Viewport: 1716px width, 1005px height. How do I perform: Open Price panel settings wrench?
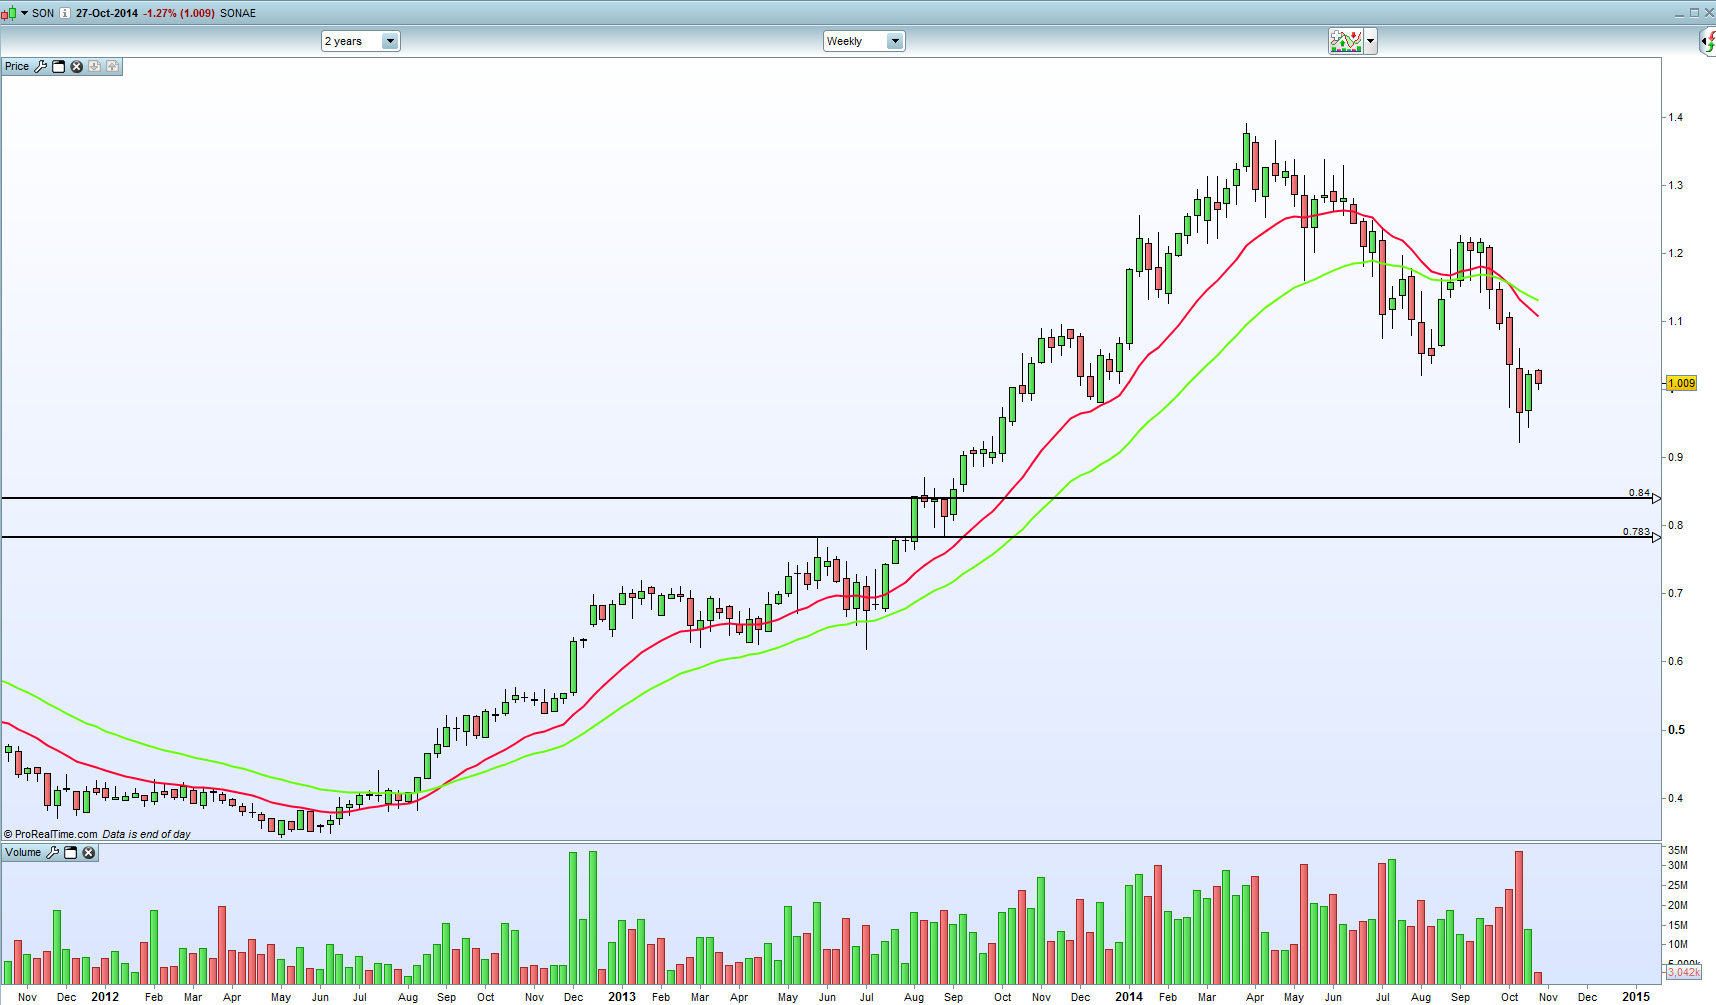[x=41, y=67]
